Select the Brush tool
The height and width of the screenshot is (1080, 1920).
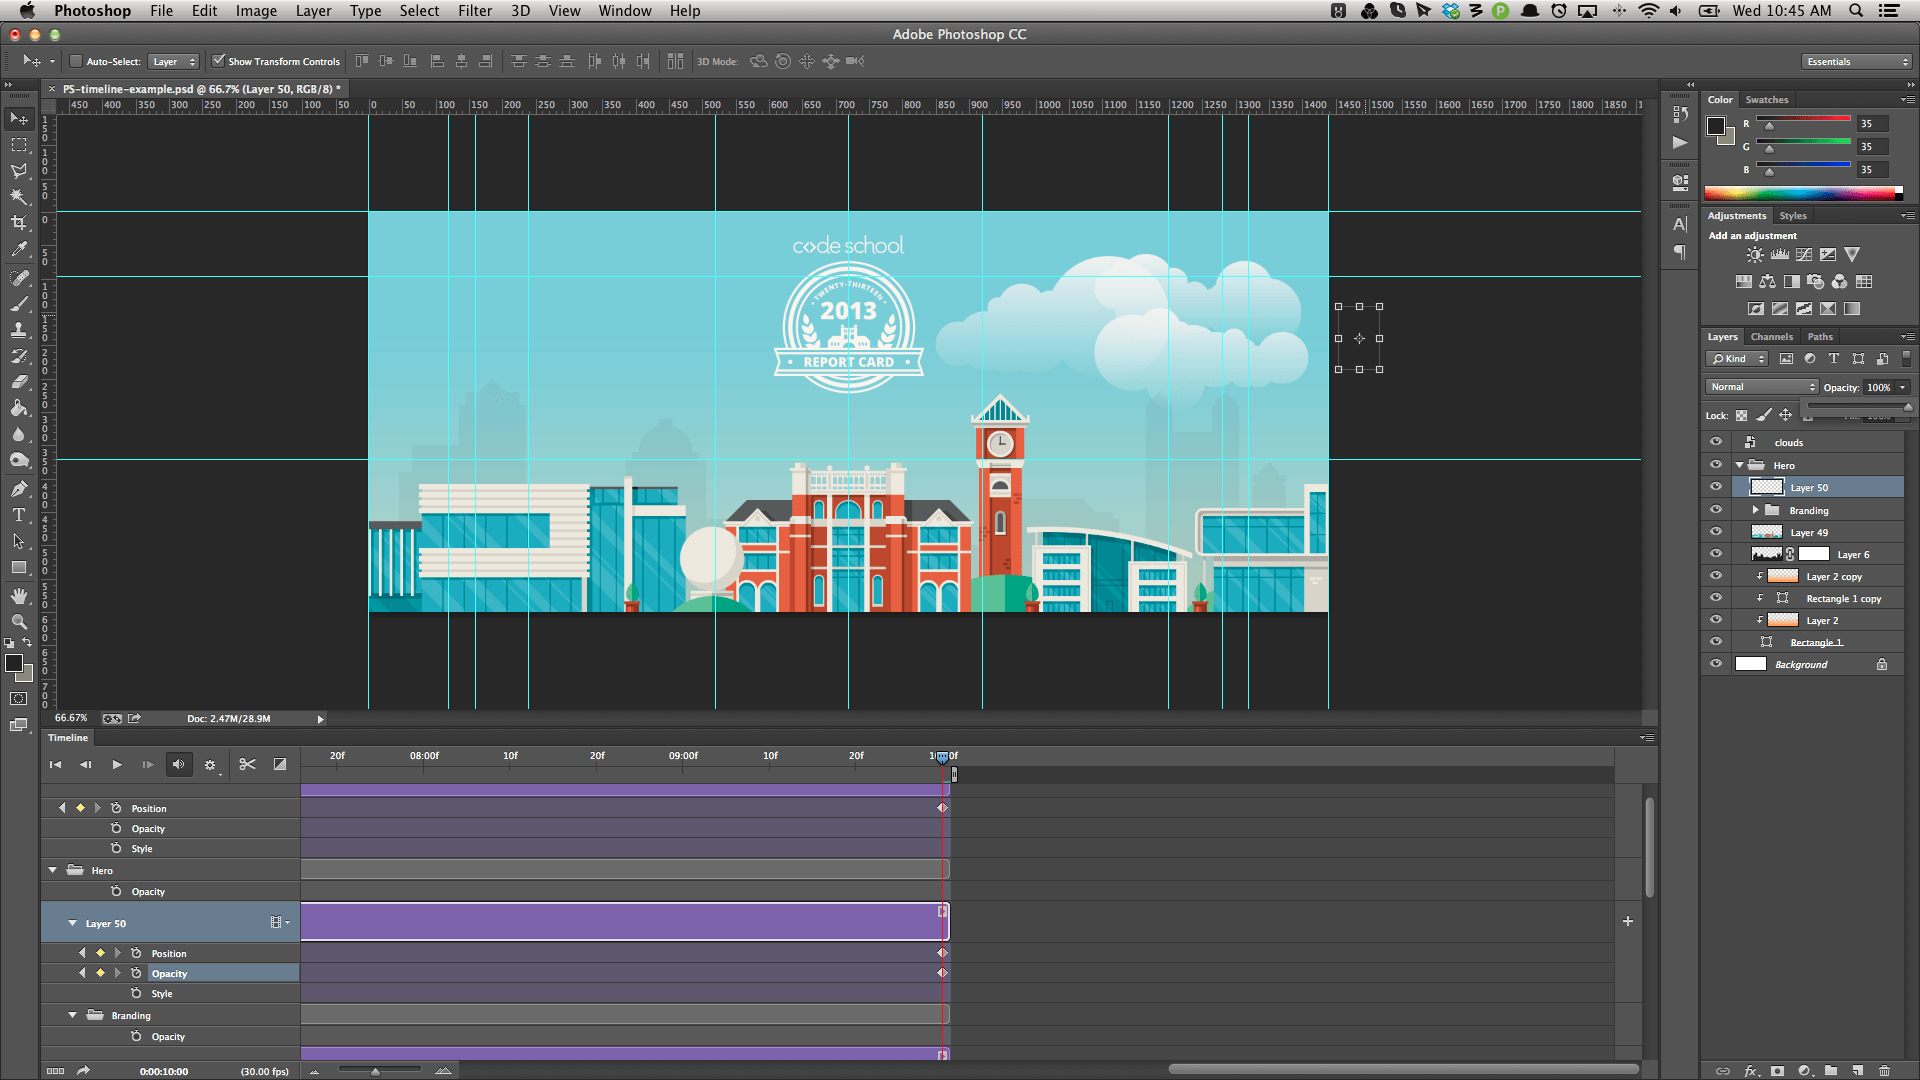pyautogui.click(x=19, y=303)
